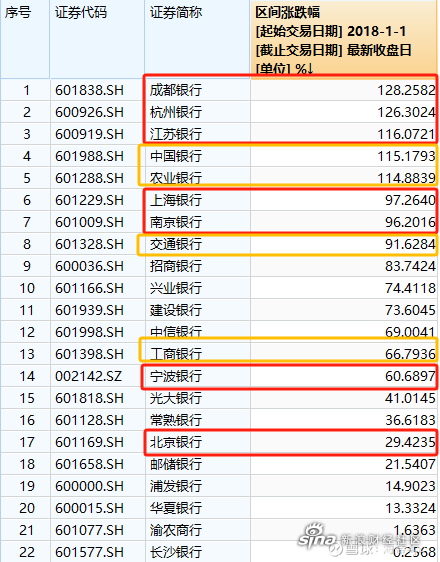Click stock code 601169.SH

pyautogui.click(x=90, y=442)
